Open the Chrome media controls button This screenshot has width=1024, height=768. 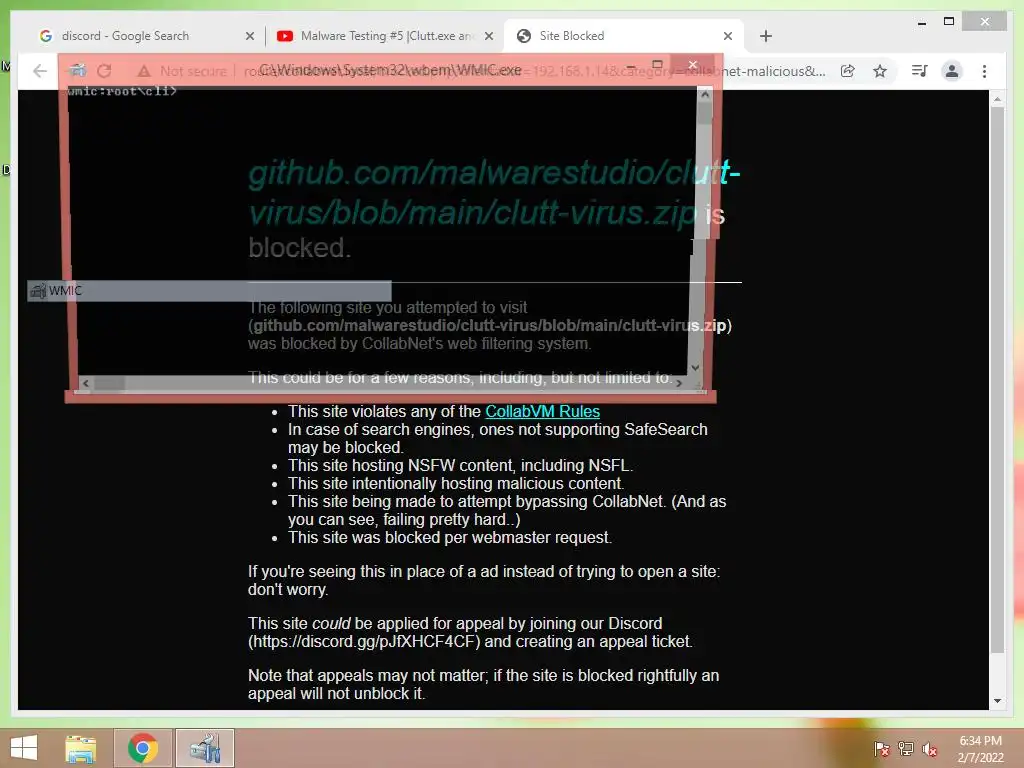[x=920, y=71]
